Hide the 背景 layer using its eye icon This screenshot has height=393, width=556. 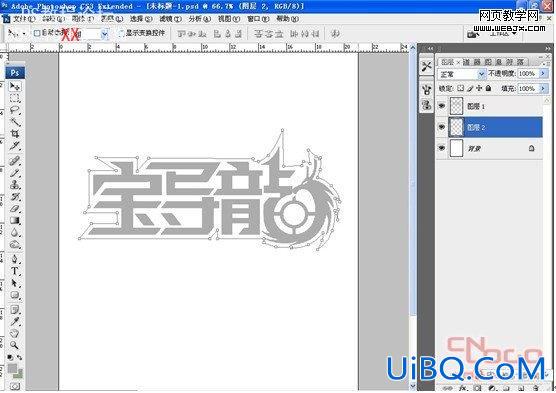point(442,148)
